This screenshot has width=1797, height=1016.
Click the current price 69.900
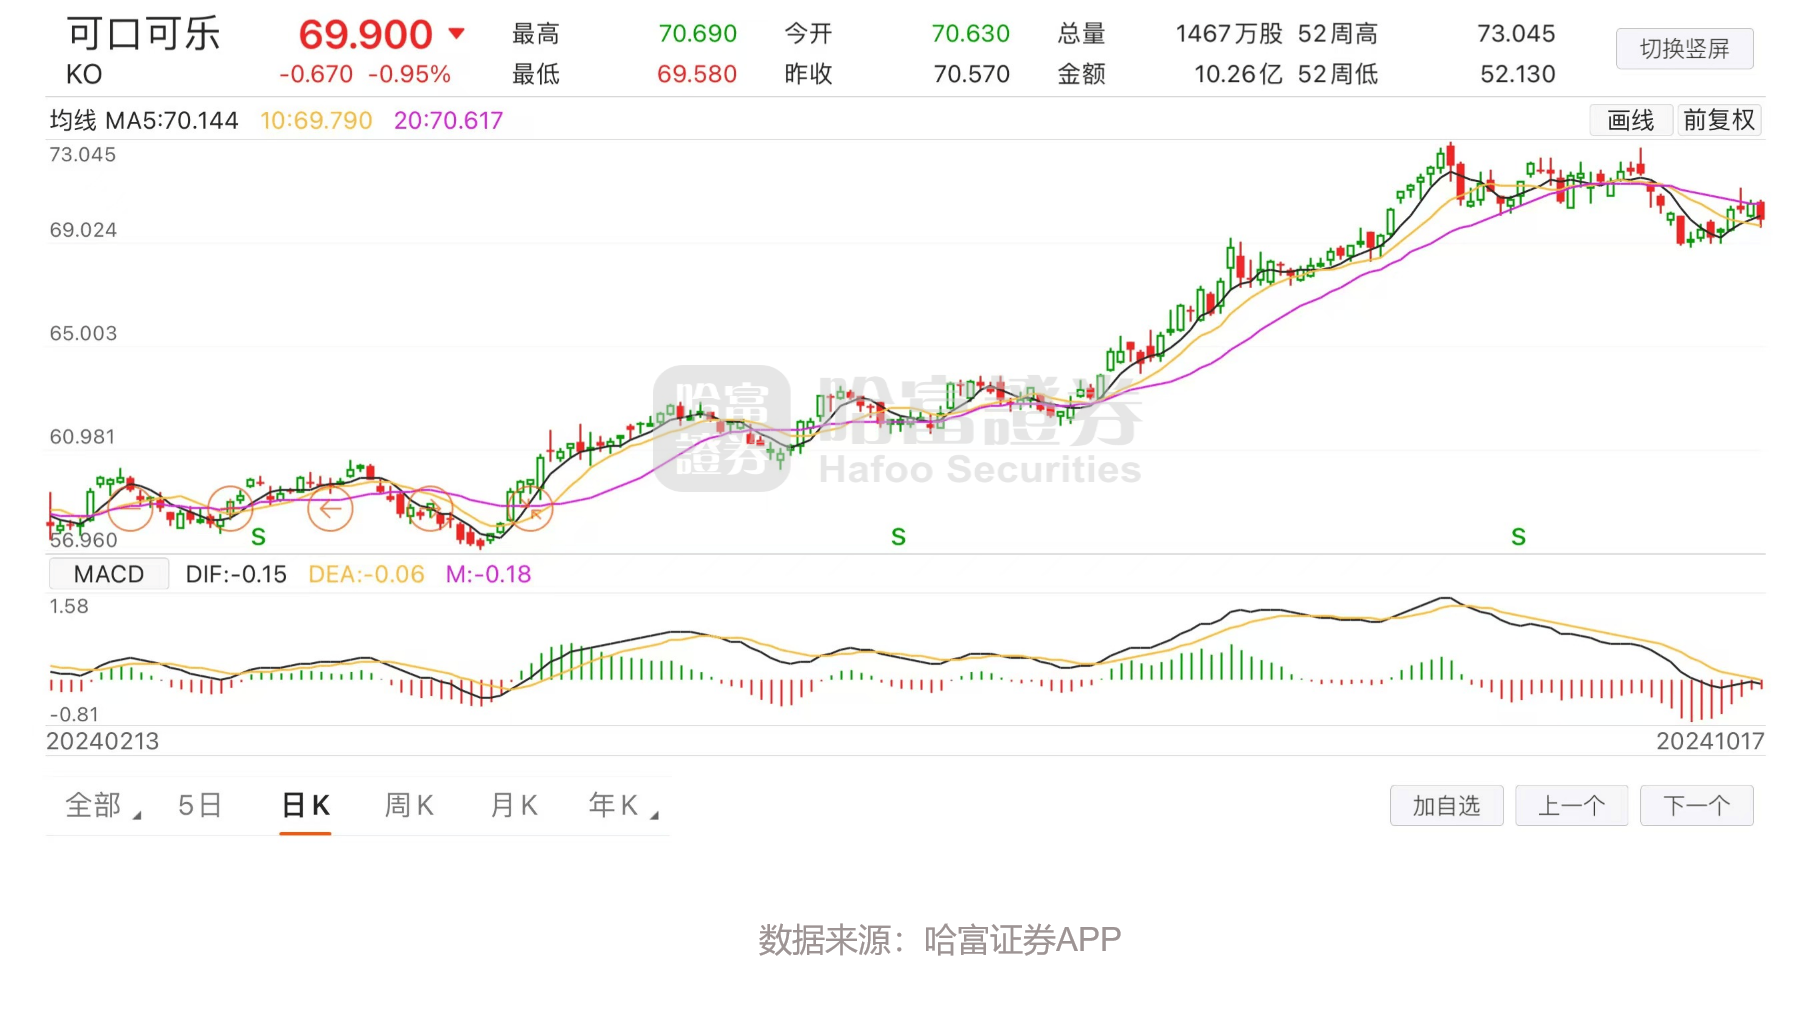(365, 35)
